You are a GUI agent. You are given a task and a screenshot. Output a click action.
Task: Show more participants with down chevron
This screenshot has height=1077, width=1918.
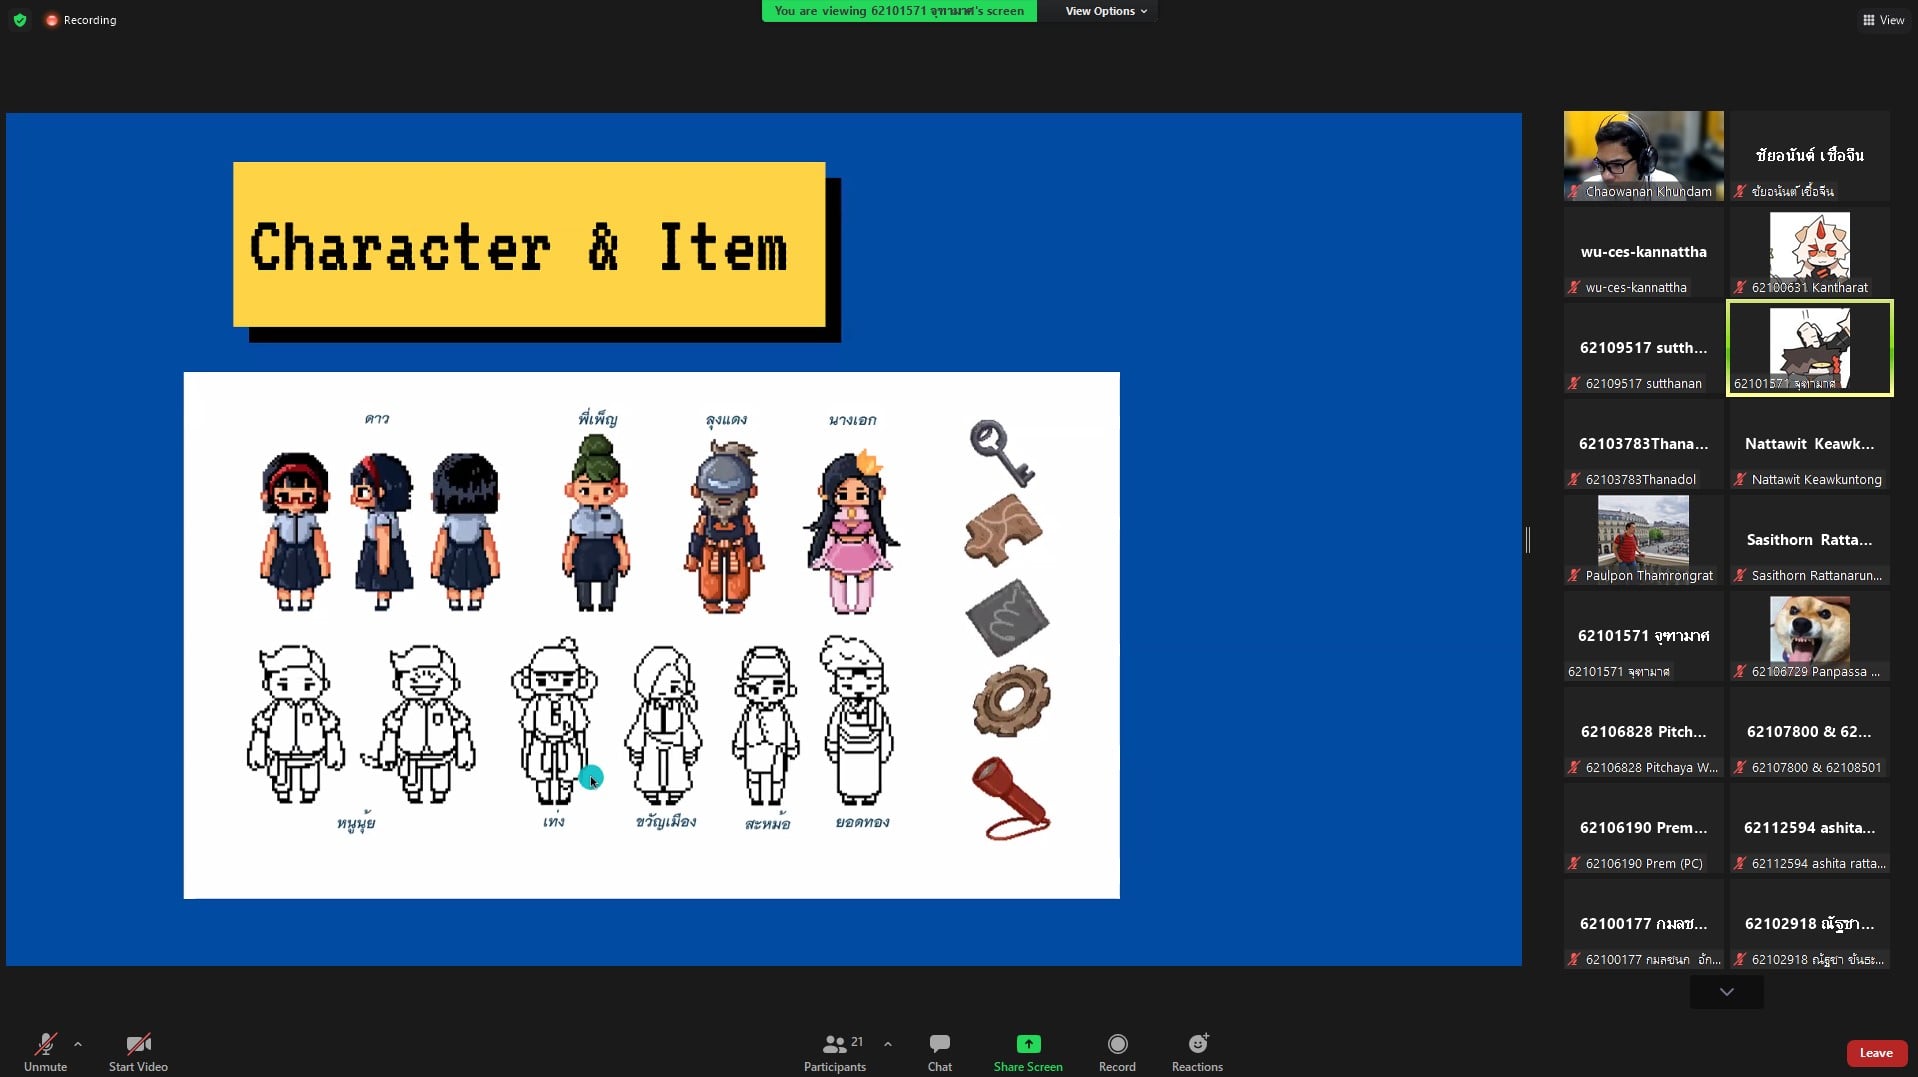(1726, 992)
